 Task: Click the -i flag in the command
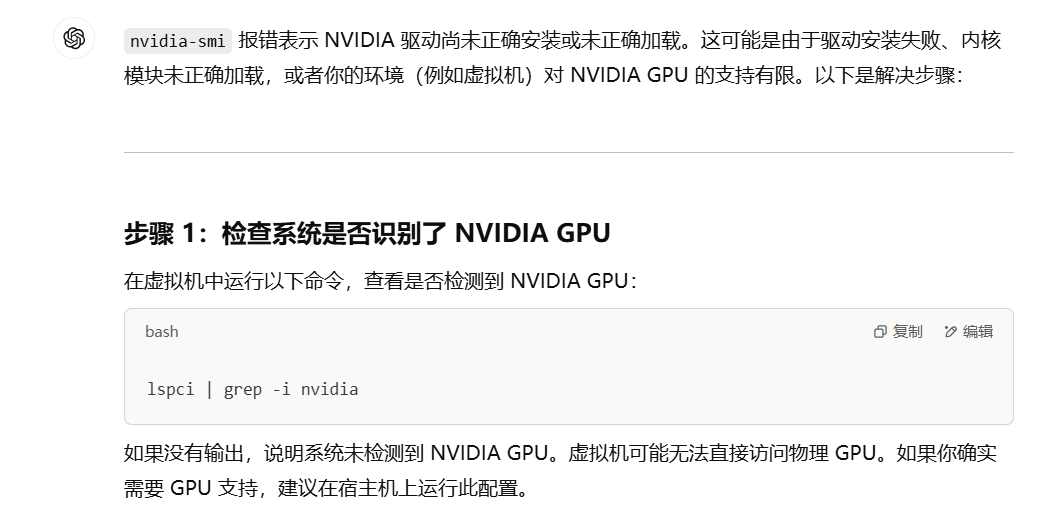(281, 389)
